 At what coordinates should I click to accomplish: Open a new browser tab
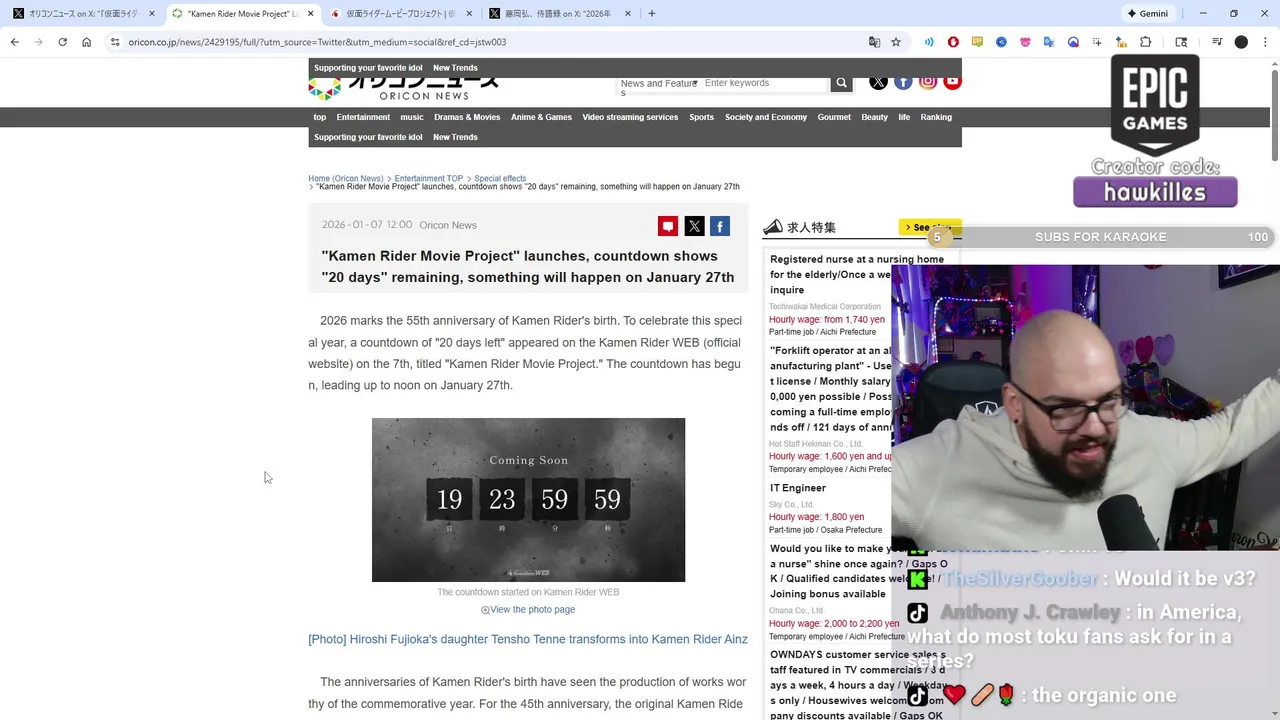(x=651, y=13)
